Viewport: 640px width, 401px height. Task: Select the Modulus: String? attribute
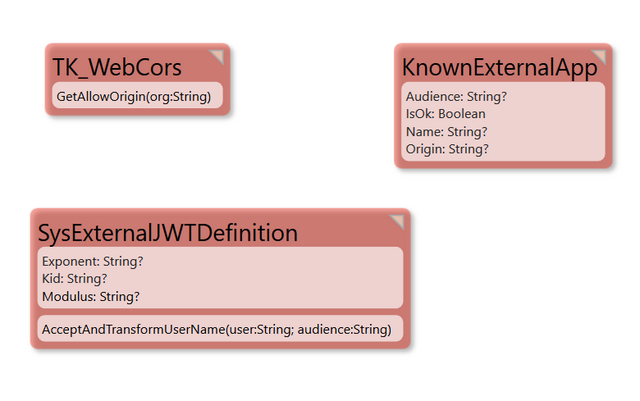click(x=91, y=296)
